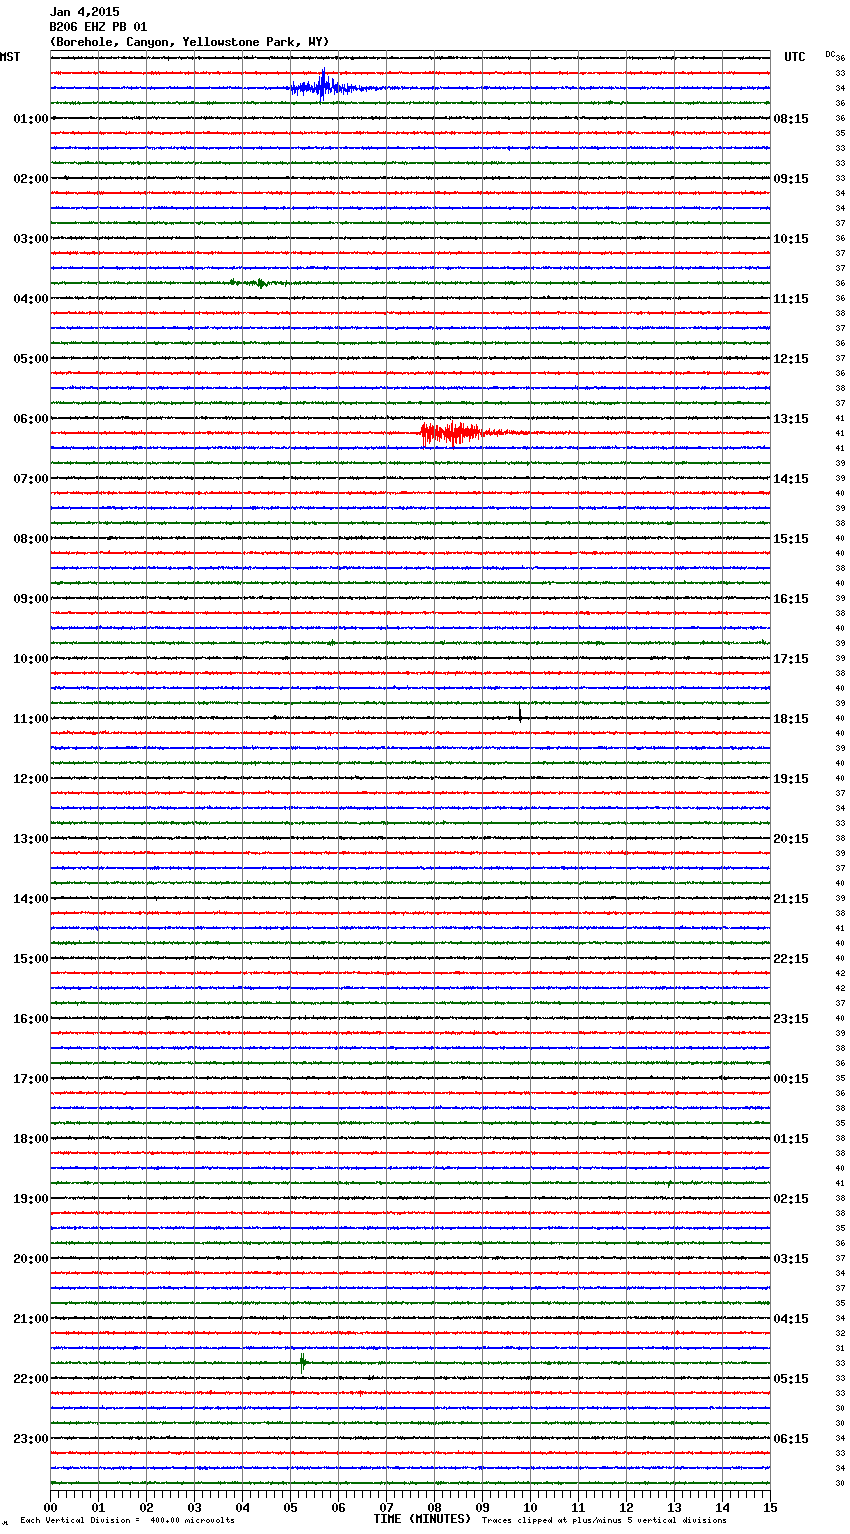The height and width of the screenshot is (1534, 850).
Task: Click the "Traces clipped at plus/minus 5 vertical divisions" note
Action: click(604, 1521)
